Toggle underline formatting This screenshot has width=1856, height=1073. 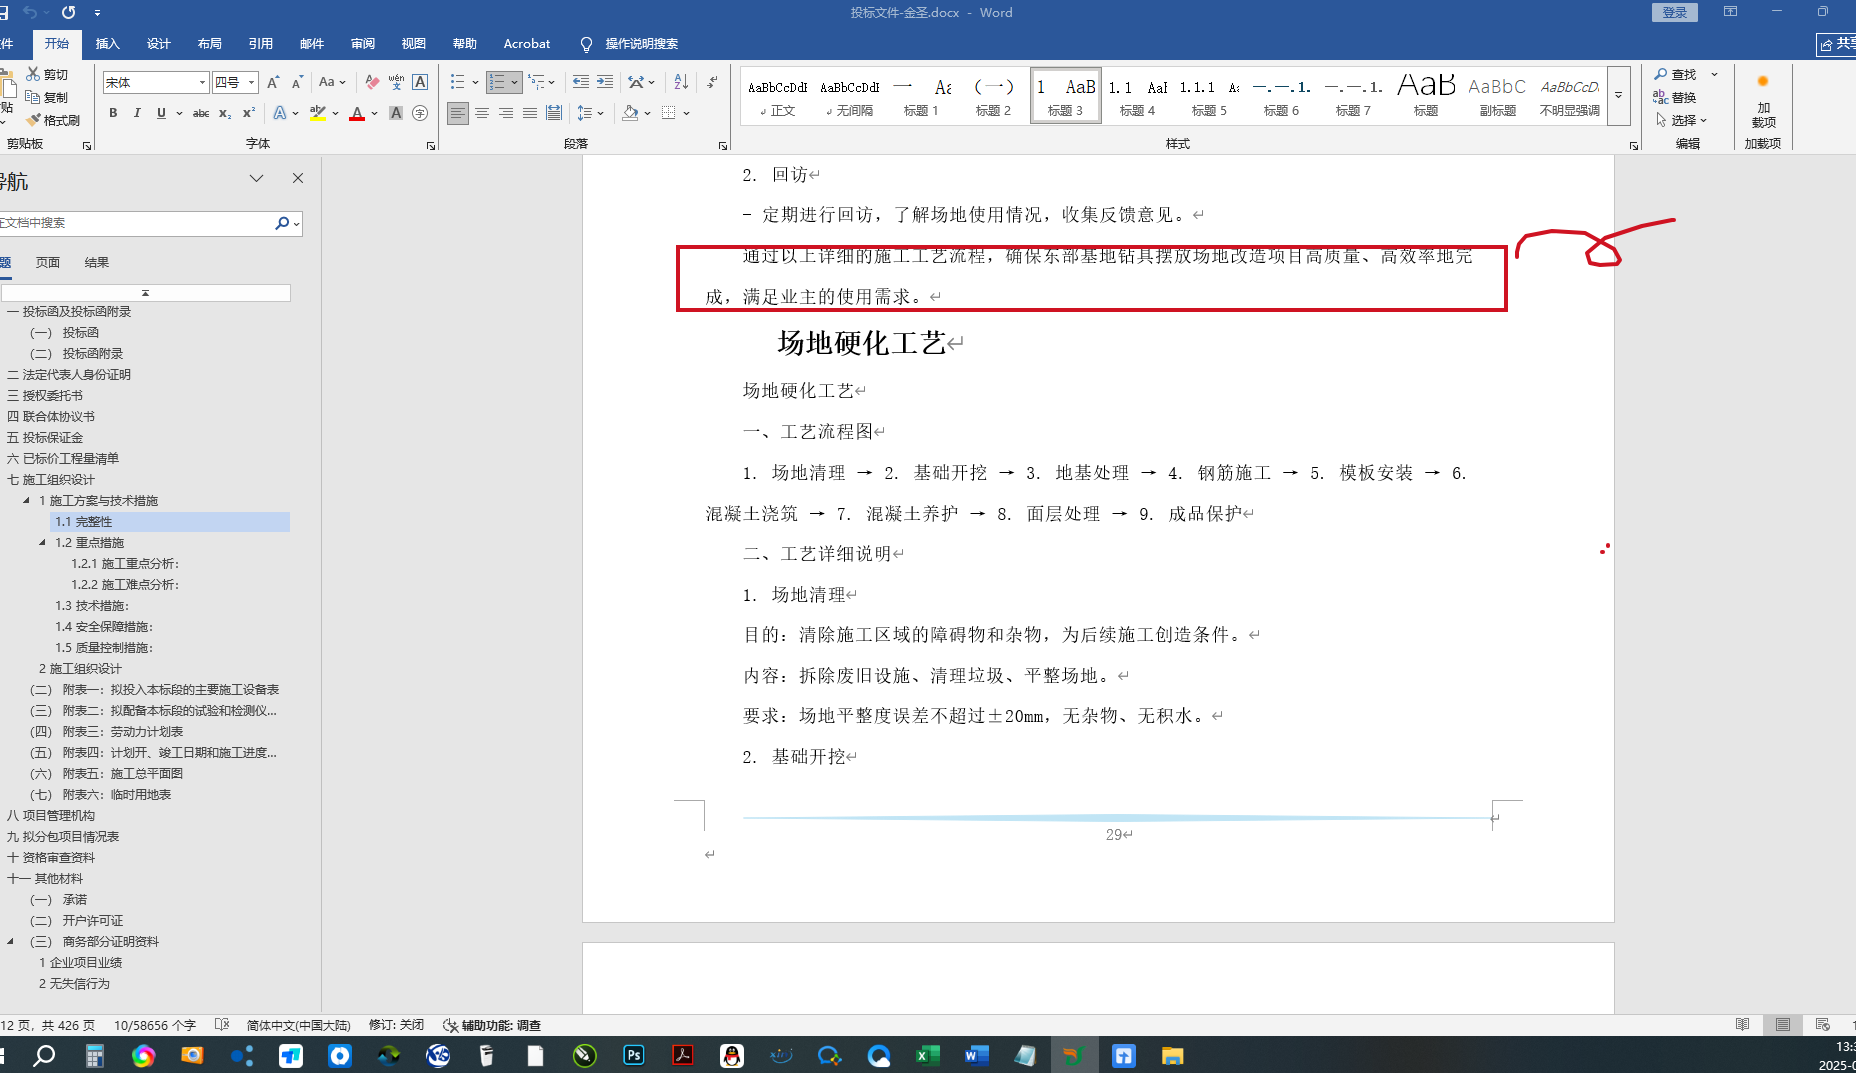[x=161, y=113]
